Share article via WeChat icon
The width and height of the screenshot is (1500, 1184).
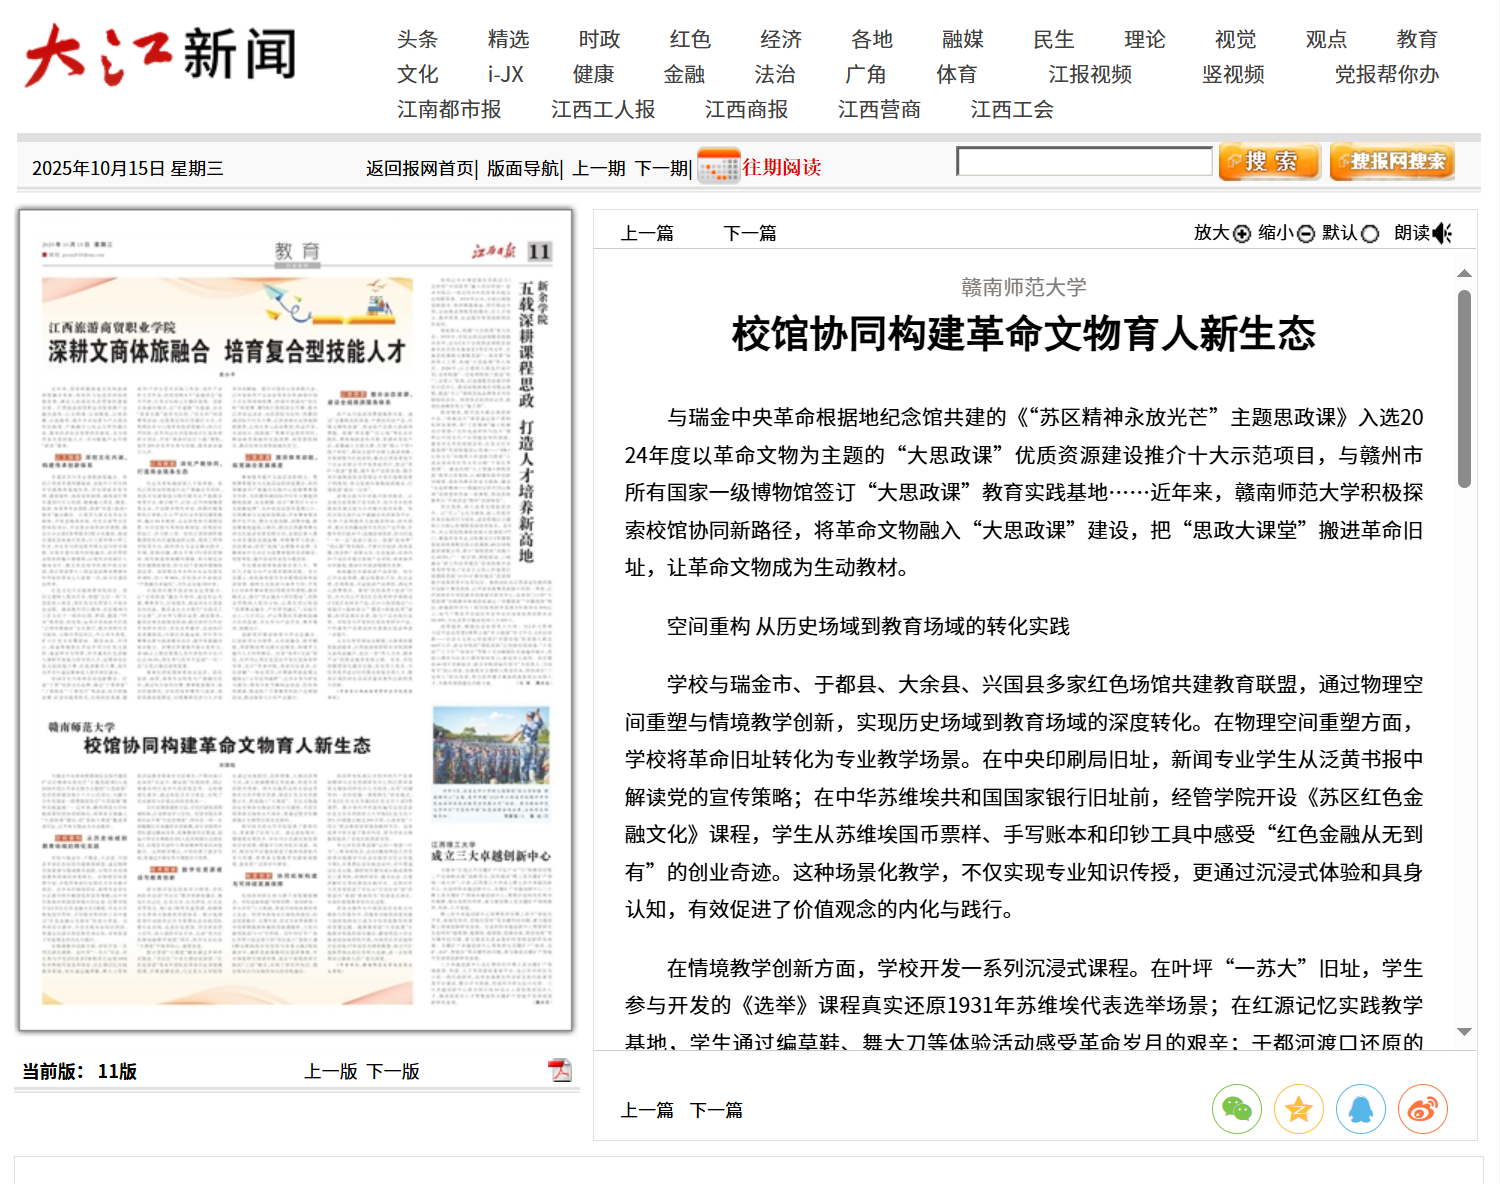(1236, 1109)
